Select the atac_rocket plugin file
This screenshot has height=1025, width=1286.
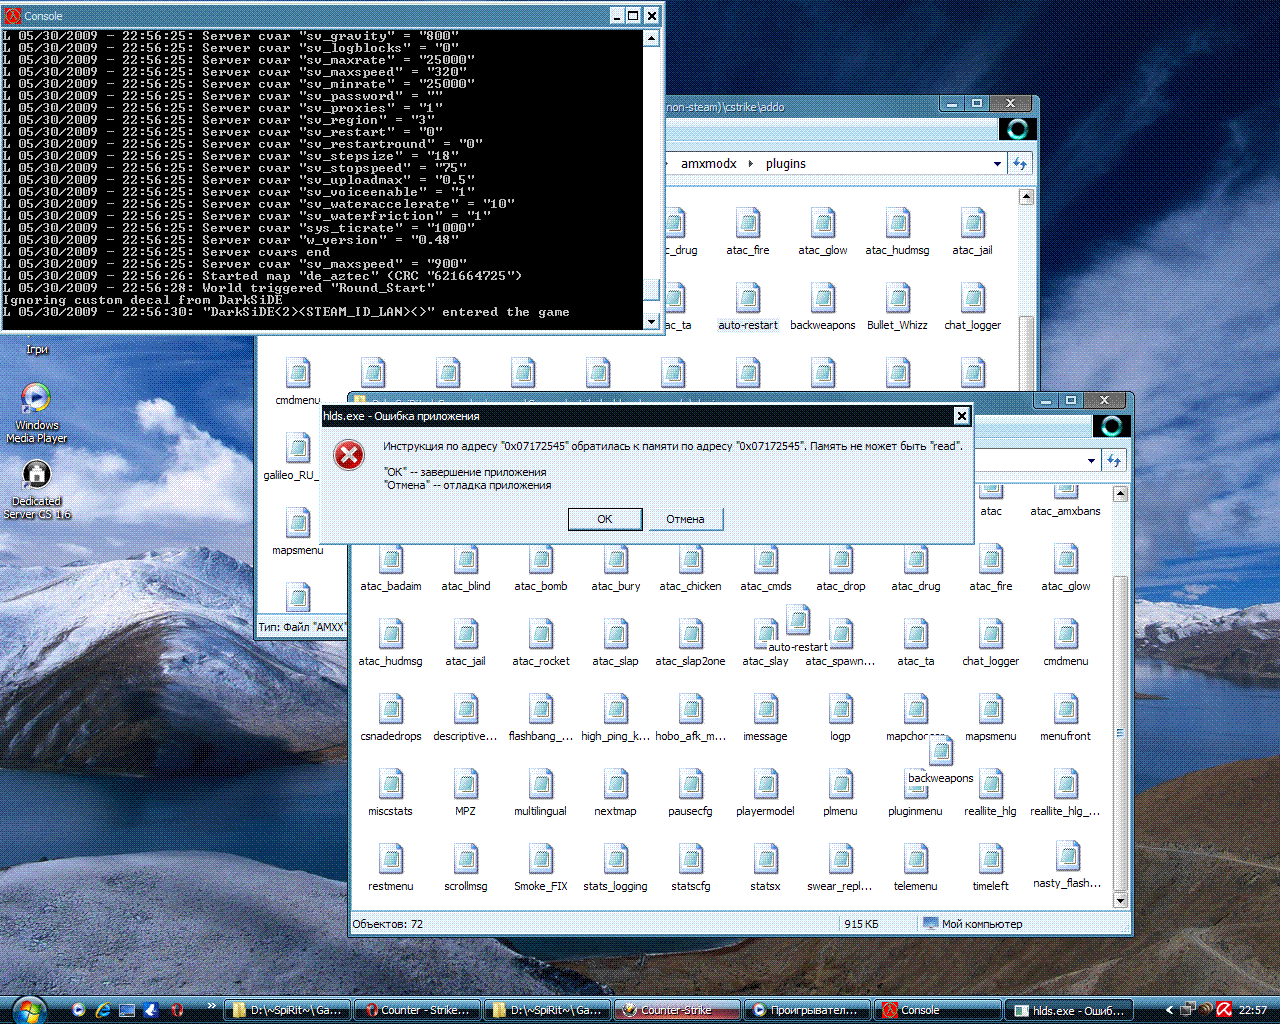click(x=541, y=644)
